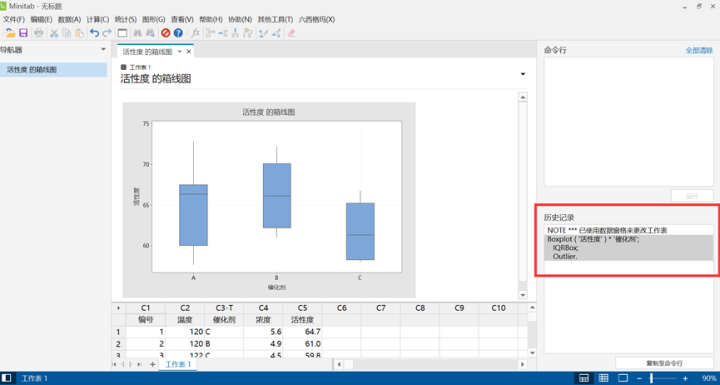
Task: Undo the last action
Action: click(x=95, y=33)
